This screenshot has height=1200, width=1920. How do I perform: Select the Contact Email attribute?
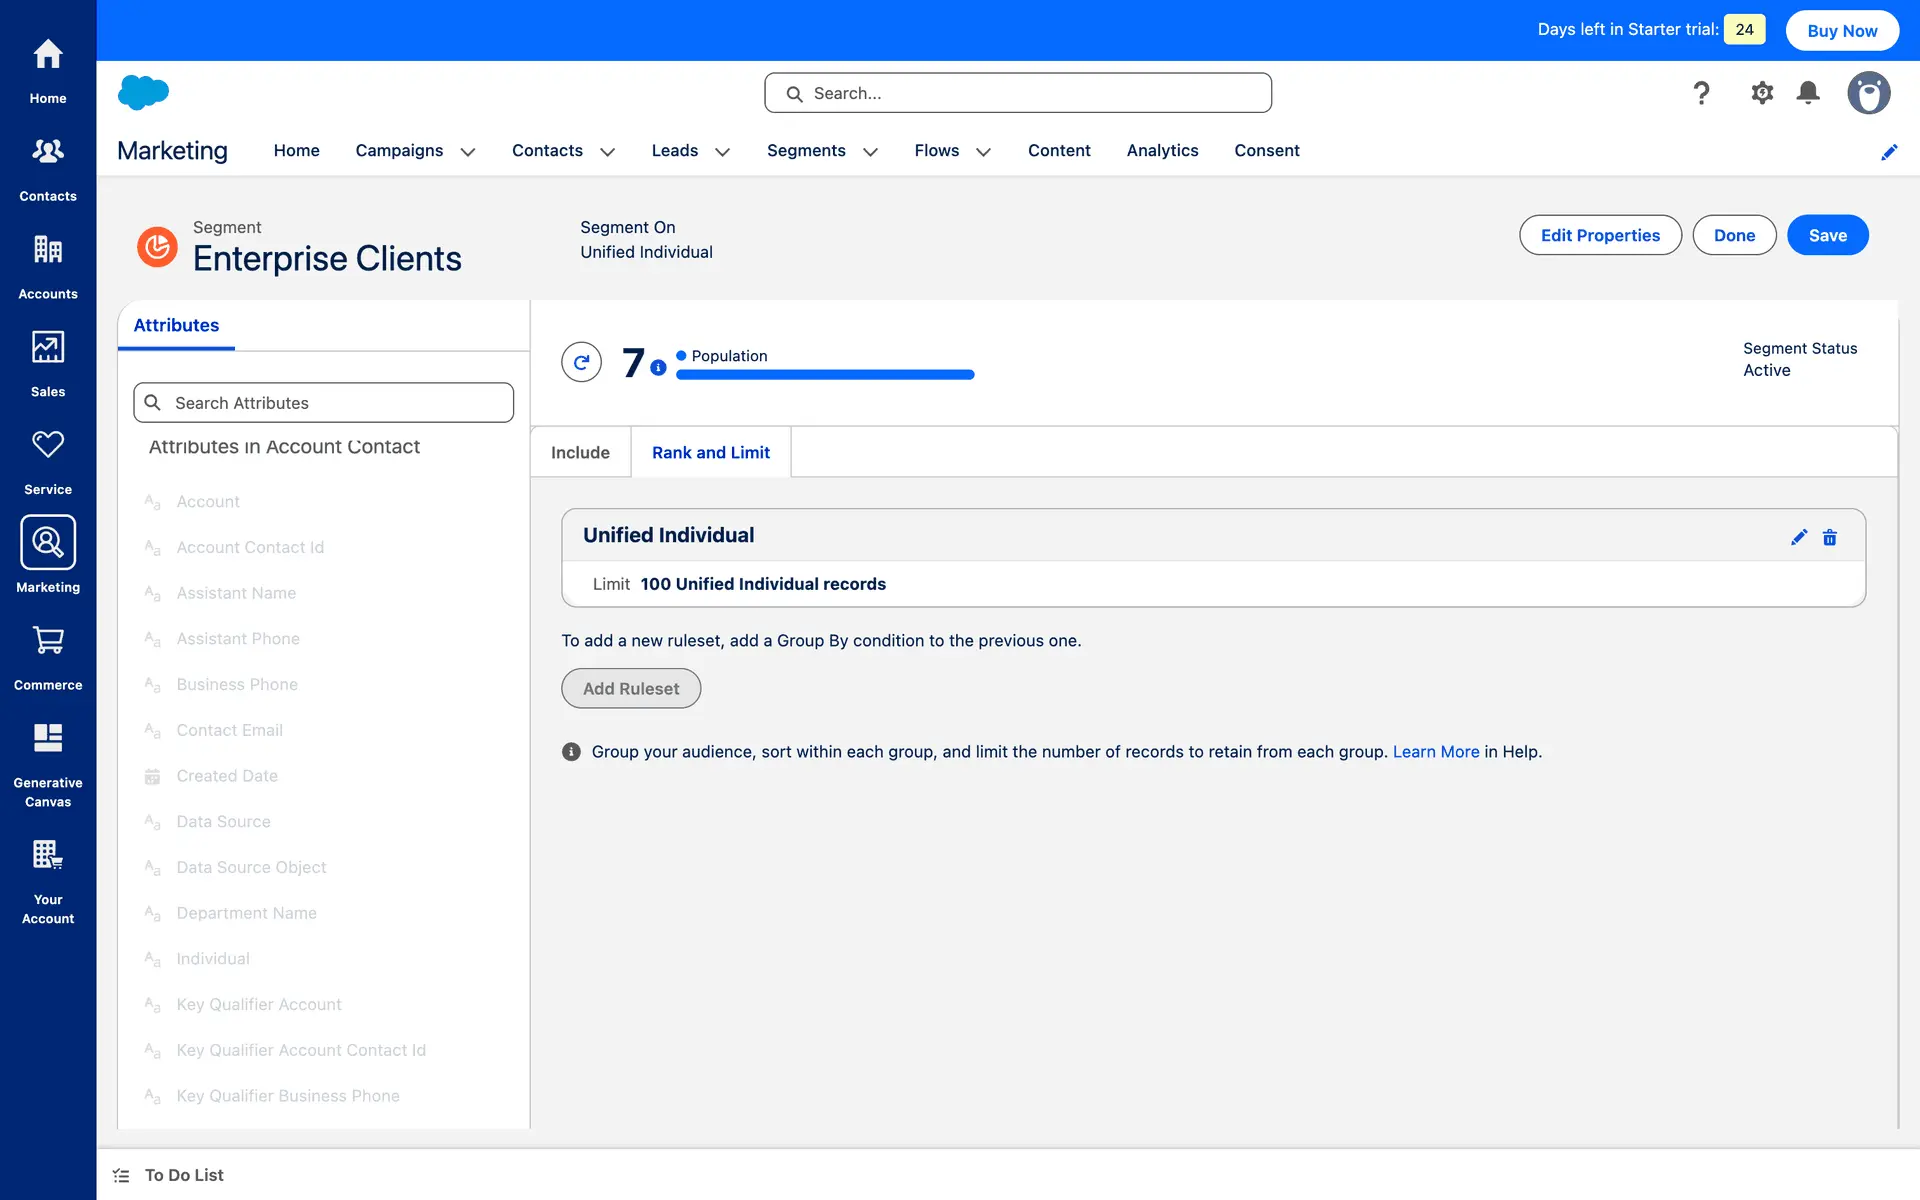click(x=229, y=730)
